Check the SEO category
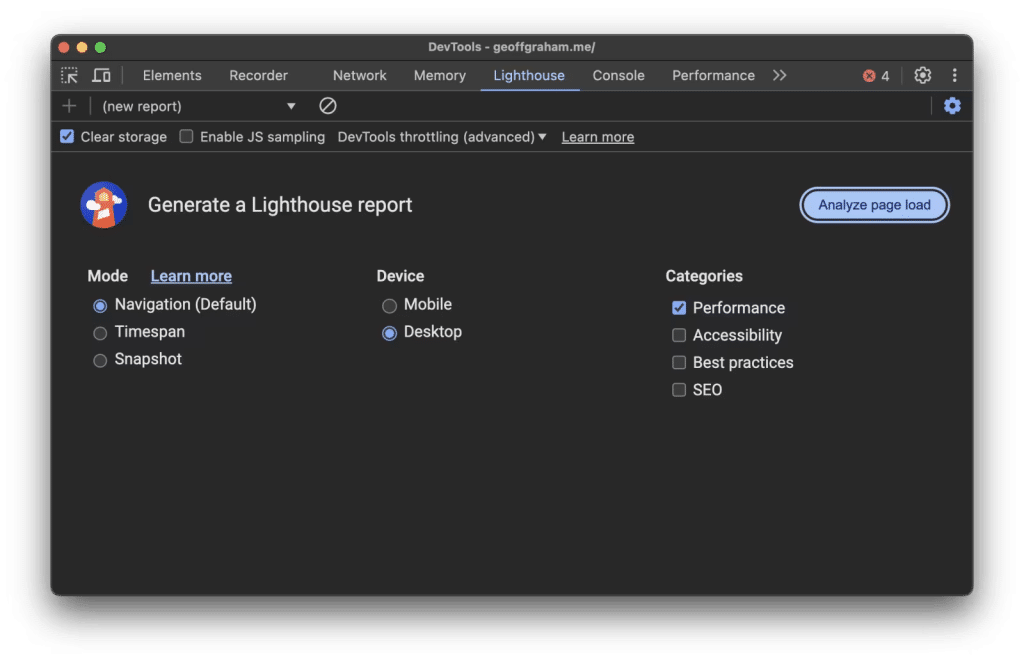The width and height of the screenshot is (1024, 663). [679, 390]
